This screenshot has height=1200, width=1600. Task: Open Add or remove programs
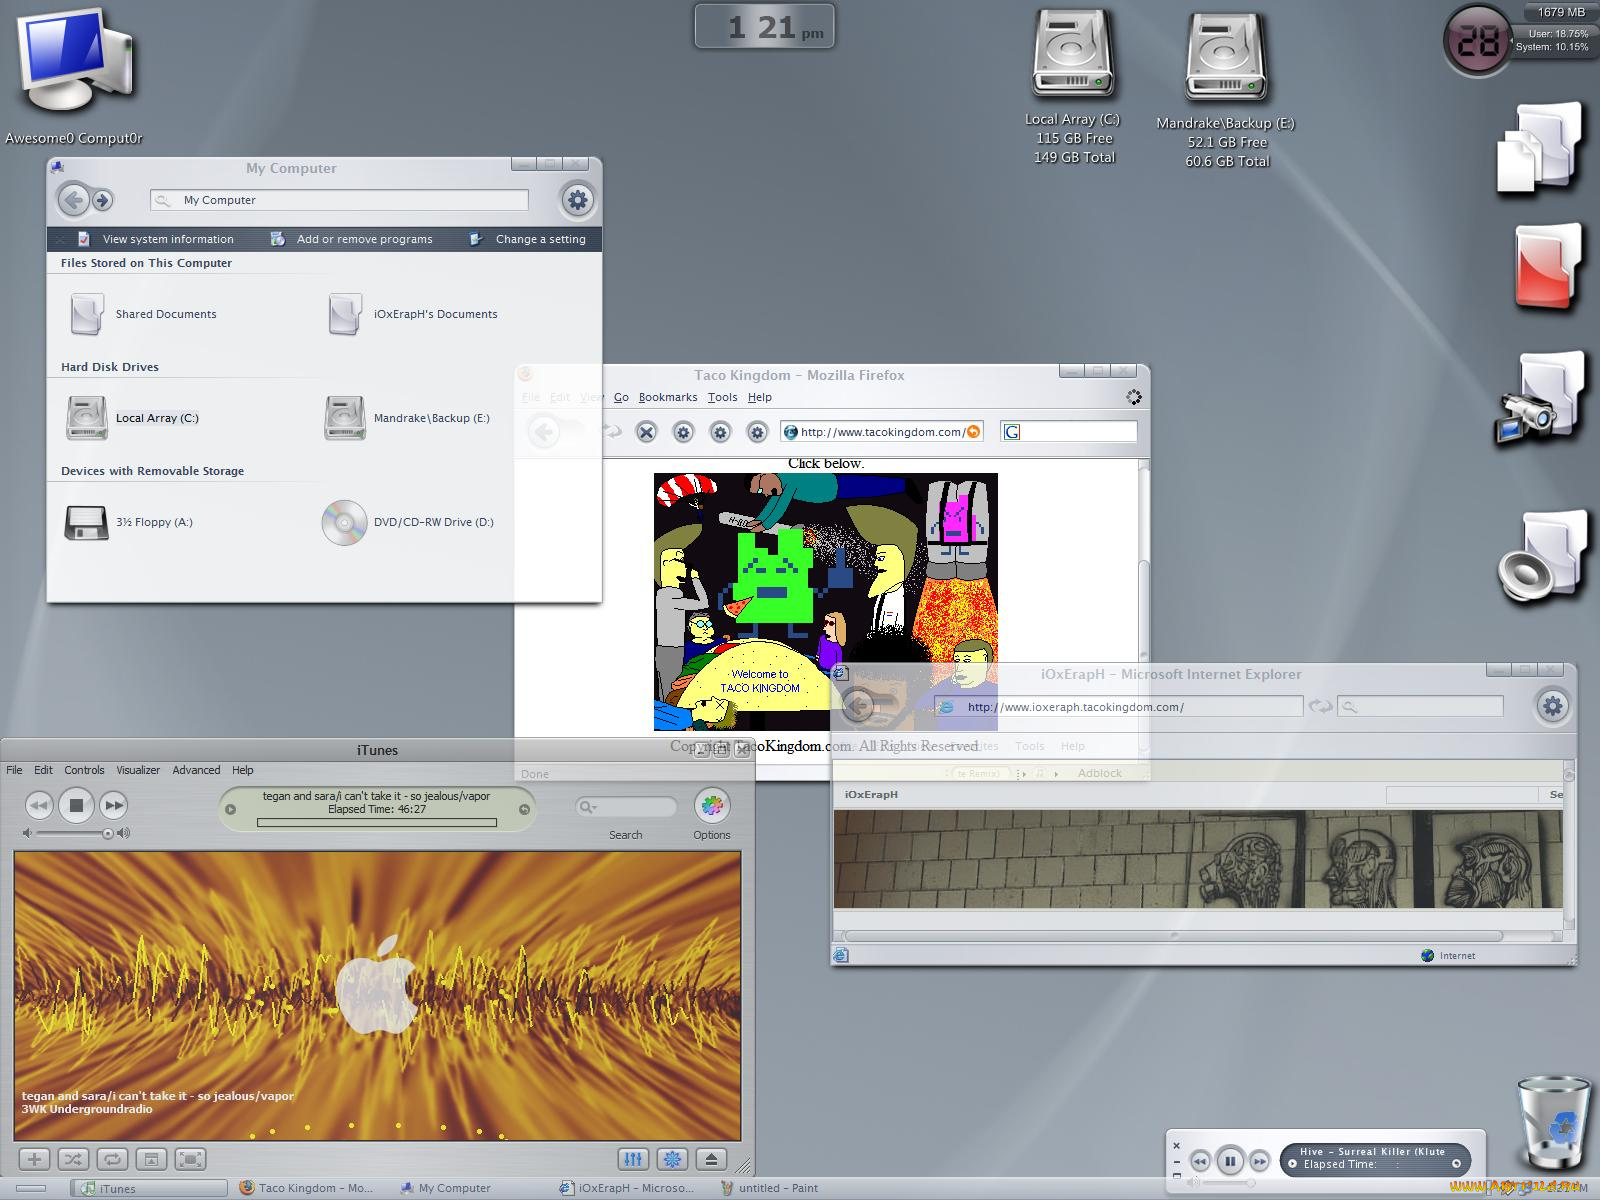tap(364, 239)
